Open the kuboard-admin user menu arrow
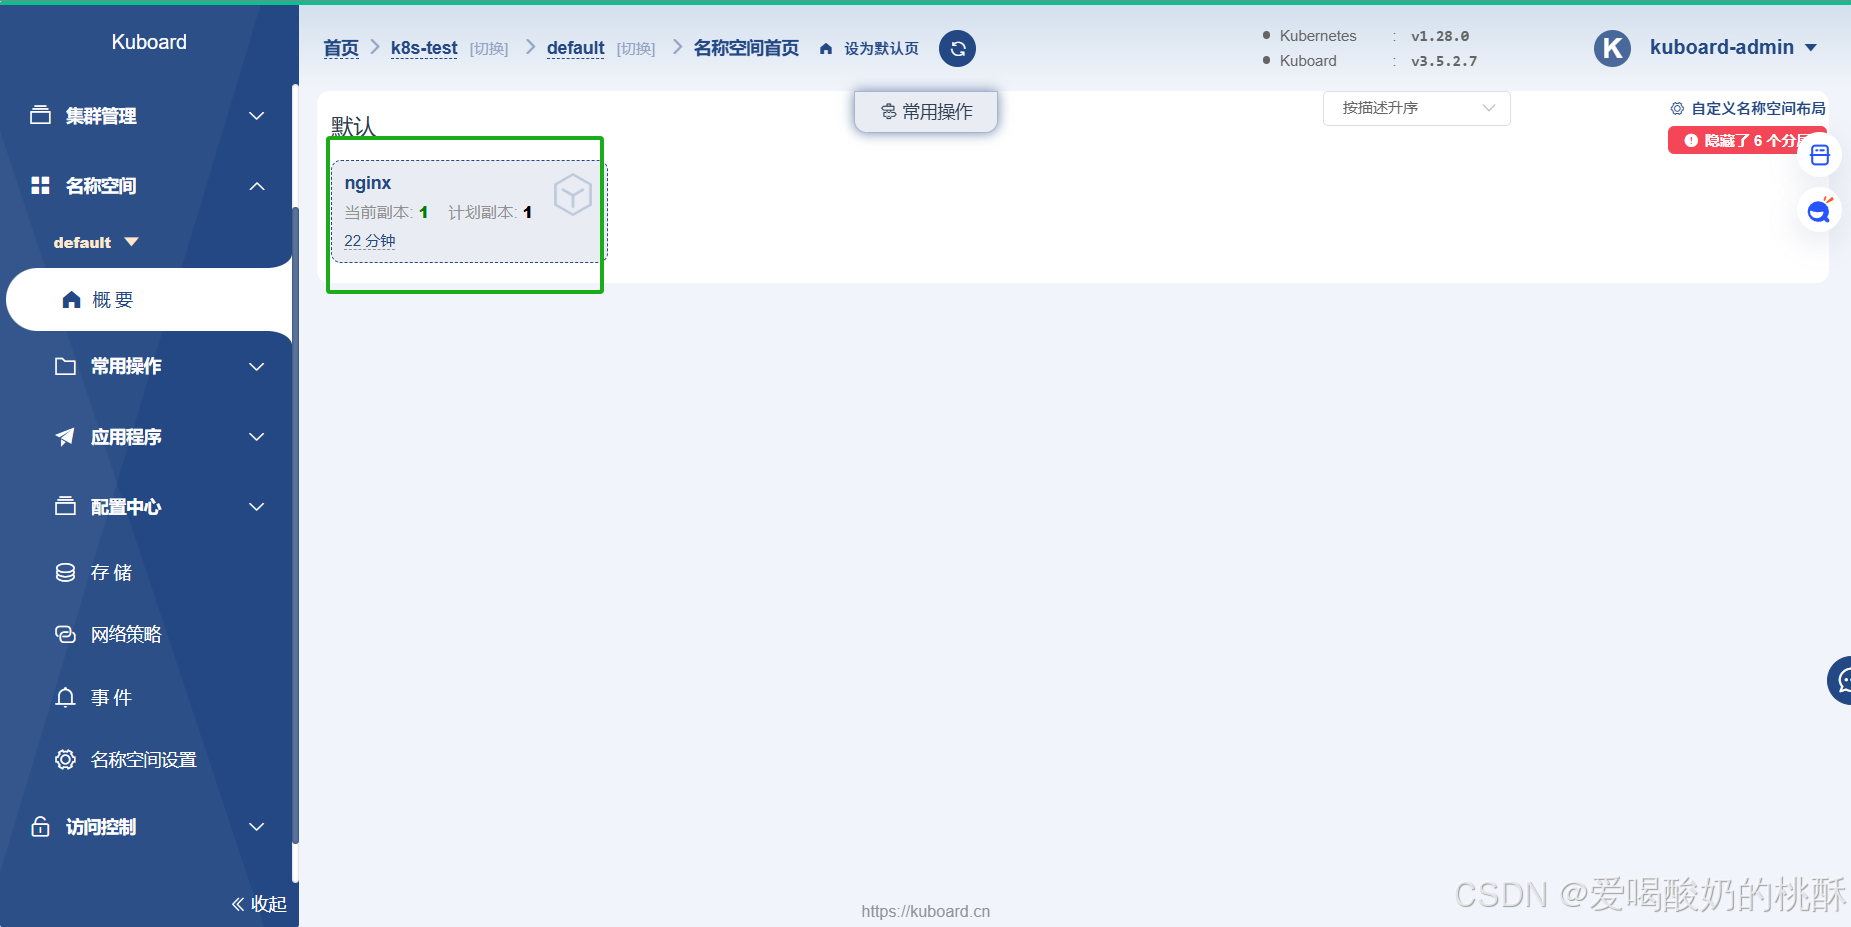The height and width of the screenshot is (927, 1851). coord(1811,48)
